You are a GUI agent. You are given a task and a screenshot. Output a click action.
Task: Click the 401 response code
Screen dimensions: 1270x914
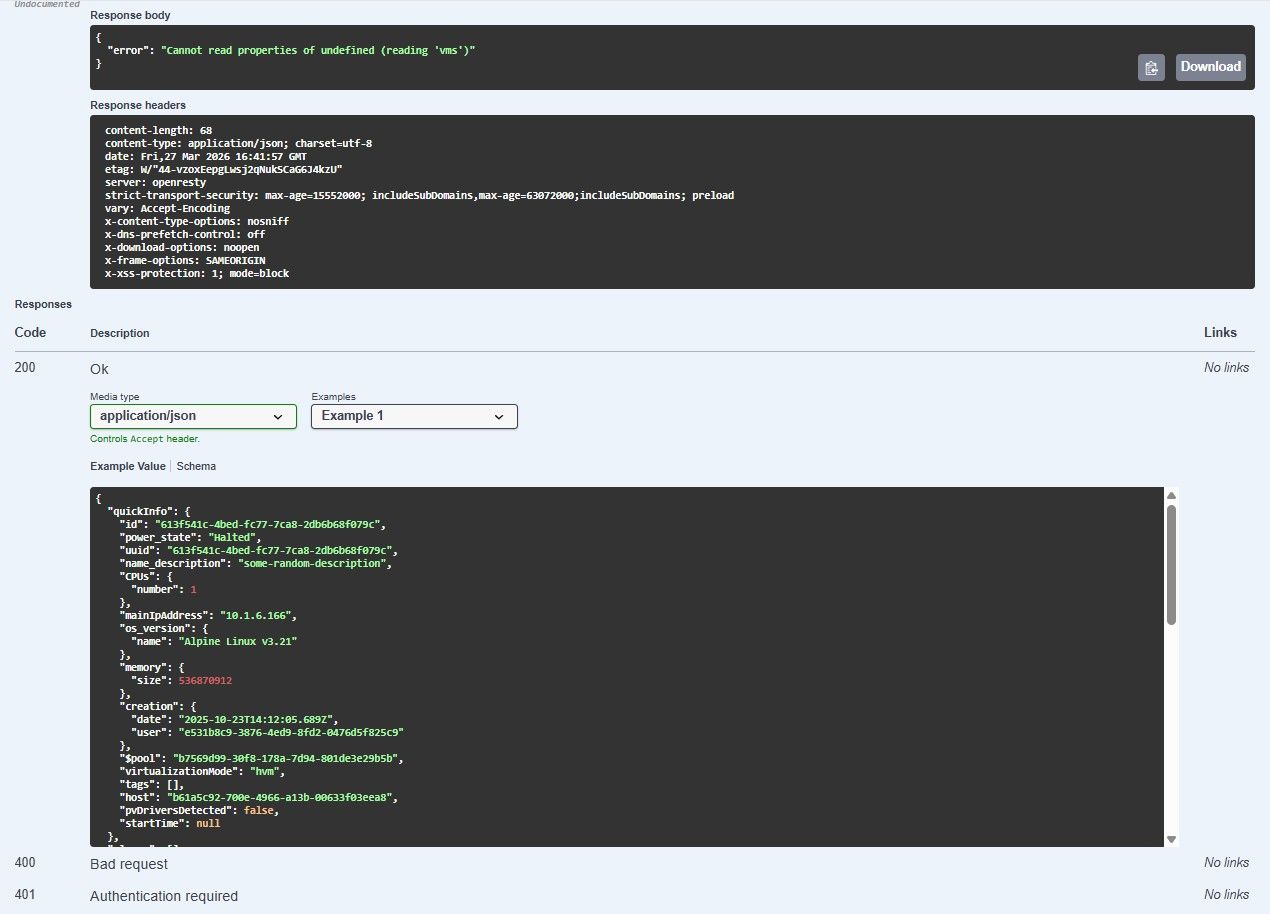click(25, 896)
